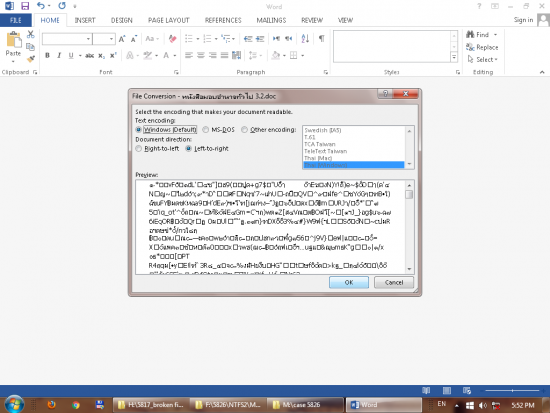This screenshot has width=550, height=413.
Task: Click the Save icon in quick access toolbar
Action: pos(25,6)
